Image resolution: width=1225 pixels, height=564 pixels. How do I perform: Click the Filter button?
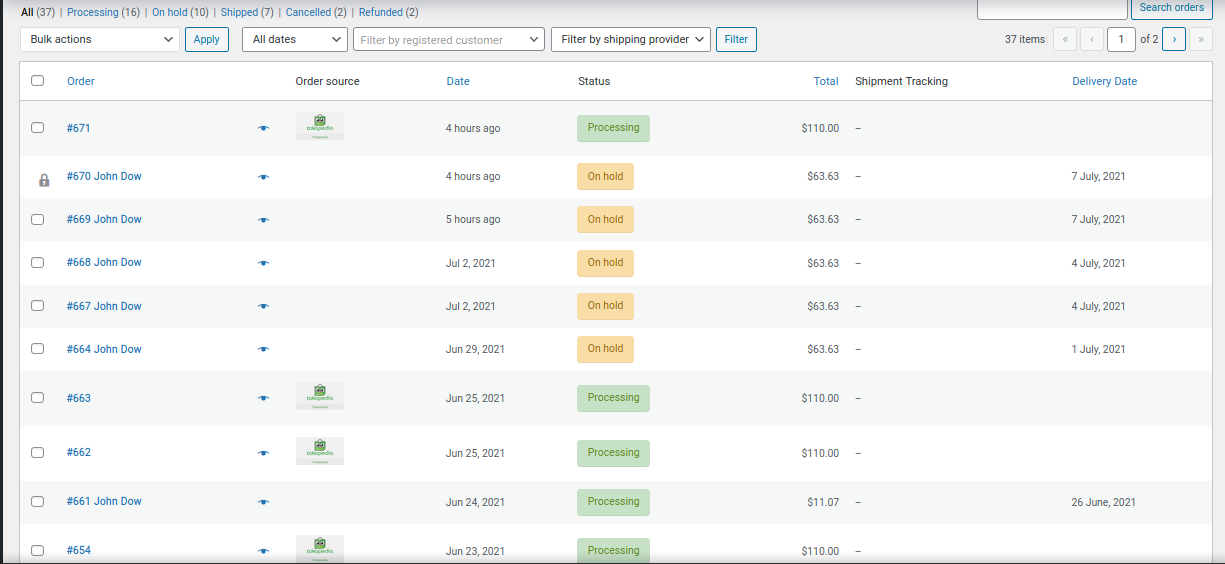736,39
